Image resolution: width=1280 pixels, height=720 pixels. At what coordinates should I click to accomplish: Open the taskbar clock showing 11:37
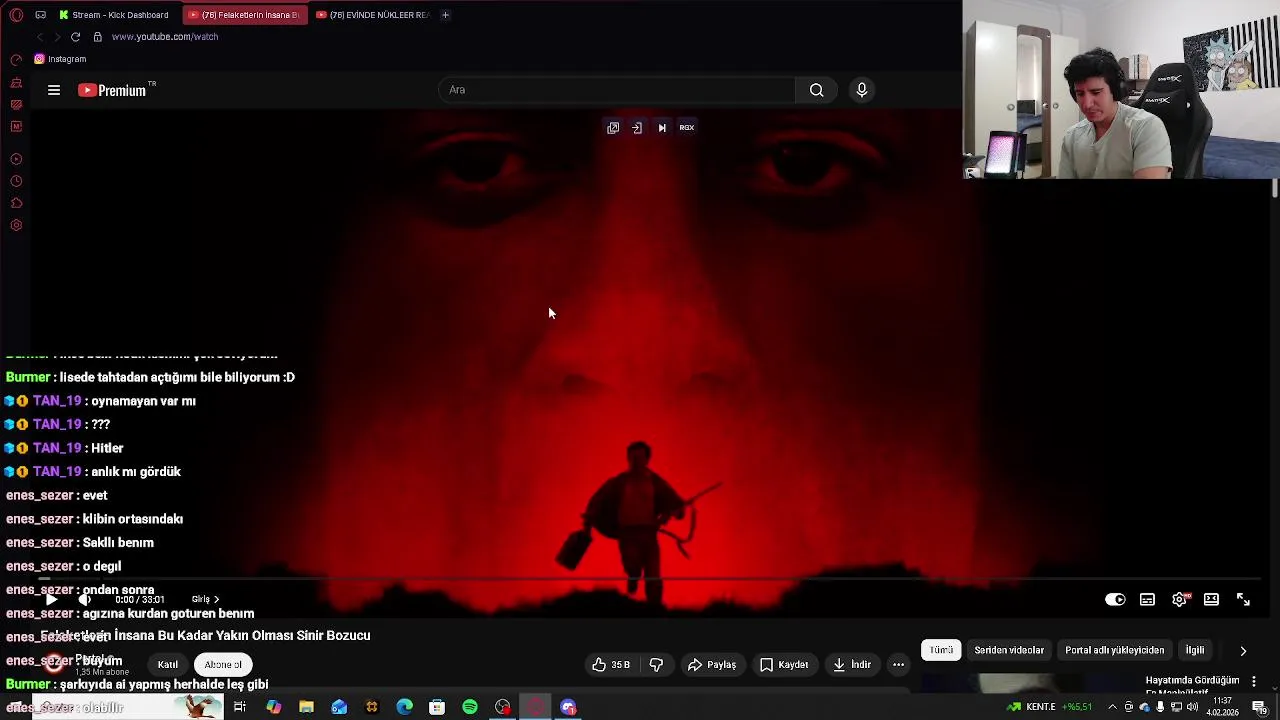pyautogui.click(x=1222, y=708)
